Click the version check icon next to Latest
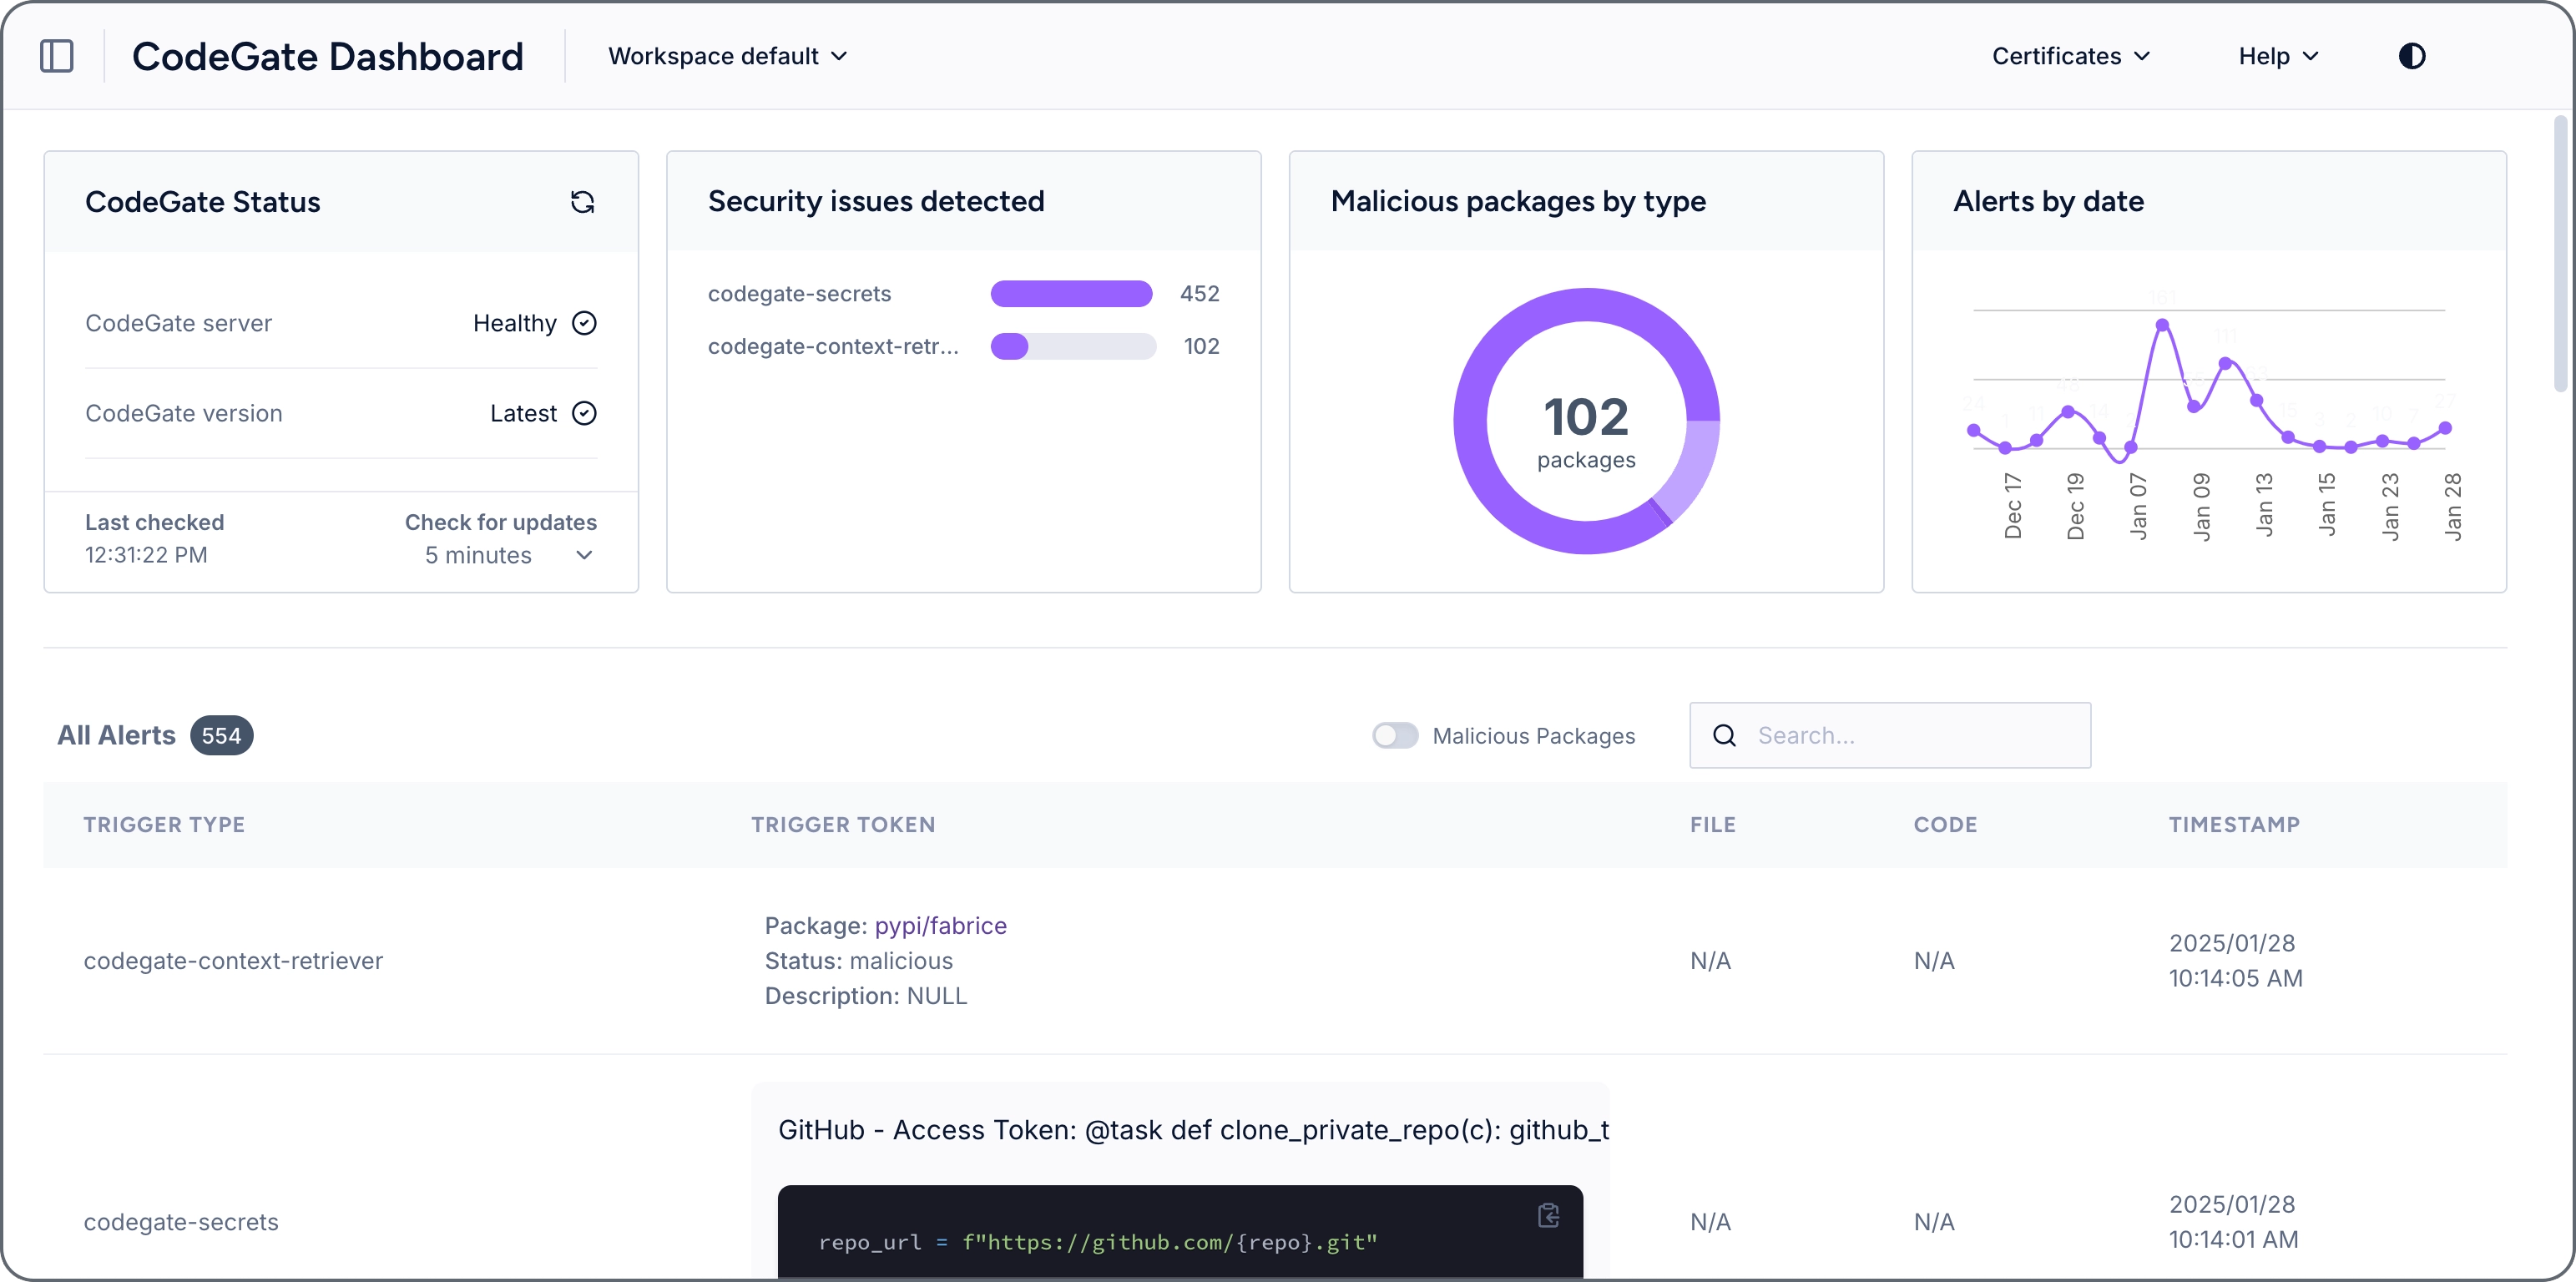The image size is (2576, 1282). coord(585,412)
